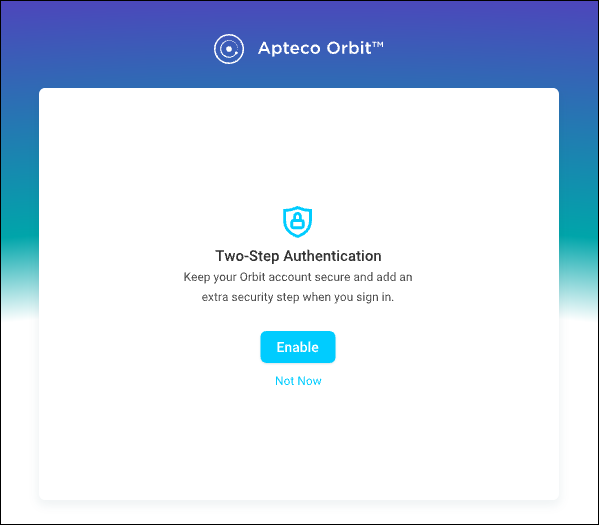Skip setup via the Not Now link

pos(298,381)
